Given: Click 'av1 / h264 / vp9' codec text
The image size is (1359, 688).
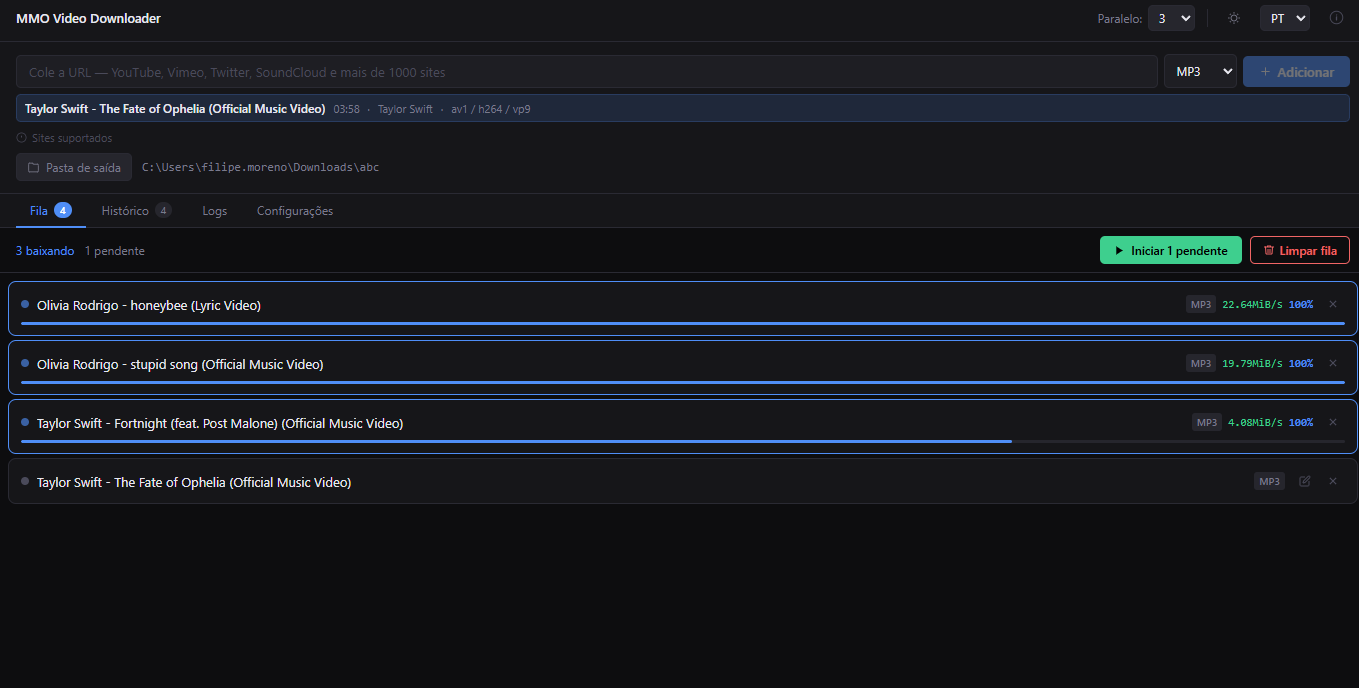Looking at the screenshot, I should 491,109.
